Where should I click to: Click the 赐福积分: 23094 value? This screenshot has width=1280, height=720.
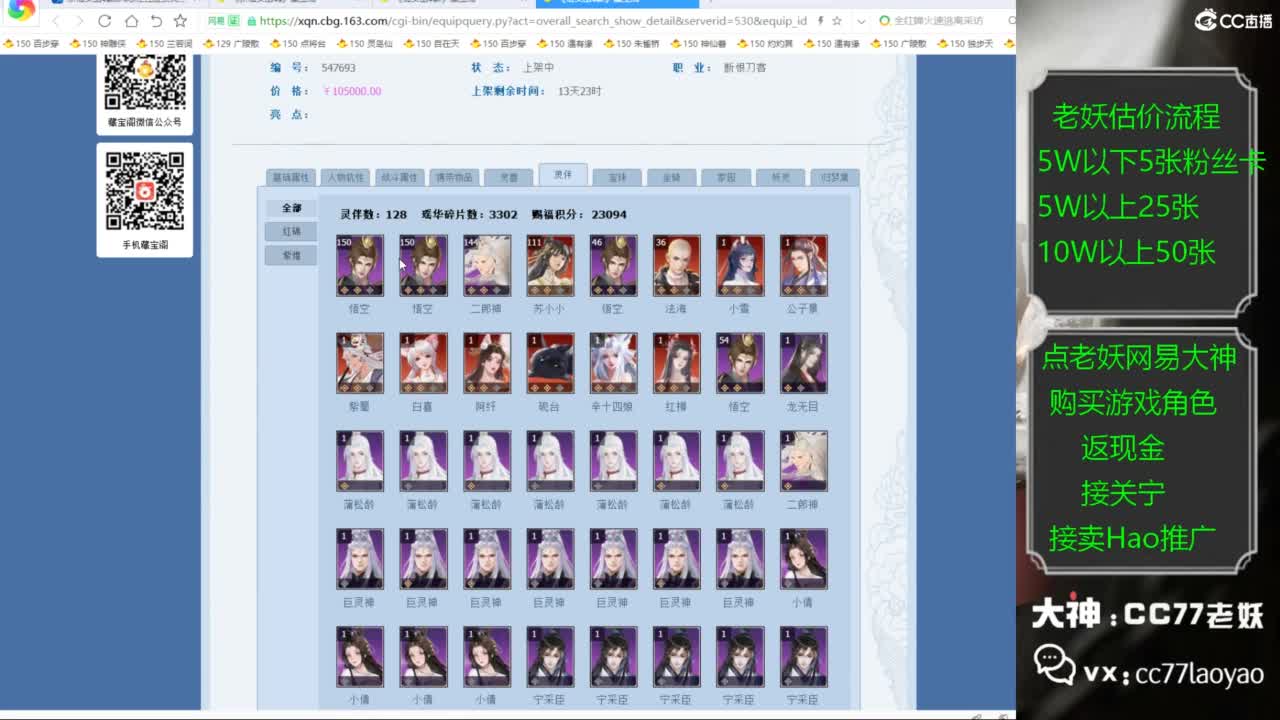click(x=579, y=214)
